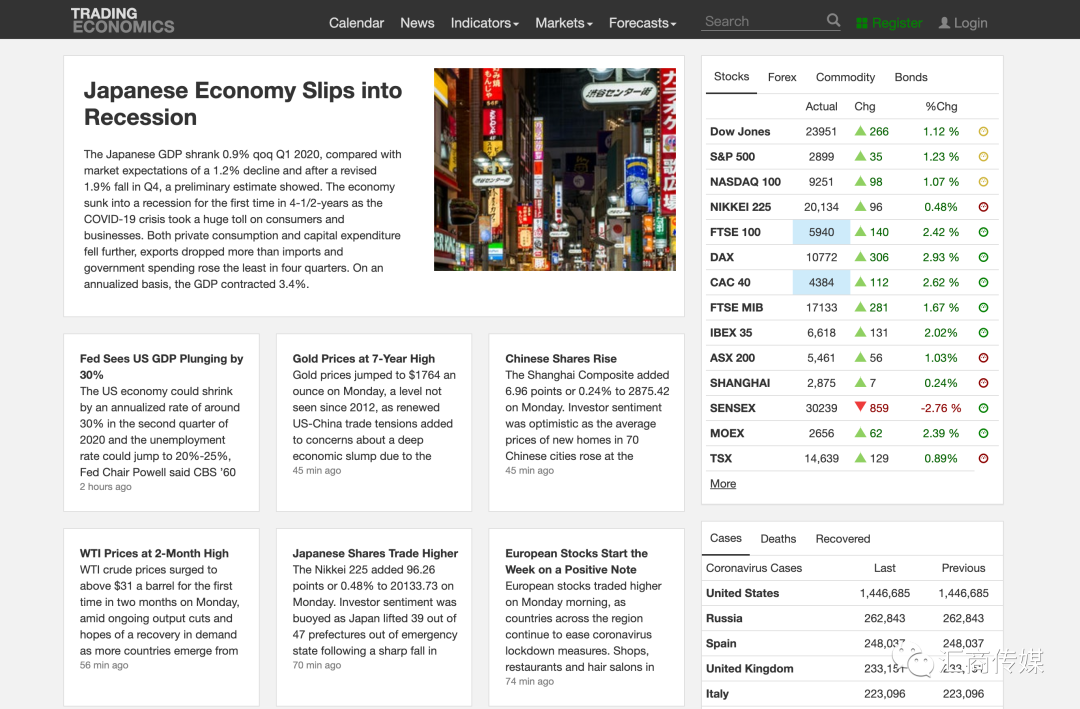The image size is (1080, 709).
Task: Click the FTSE 100 index name
Action: [735, 232]
